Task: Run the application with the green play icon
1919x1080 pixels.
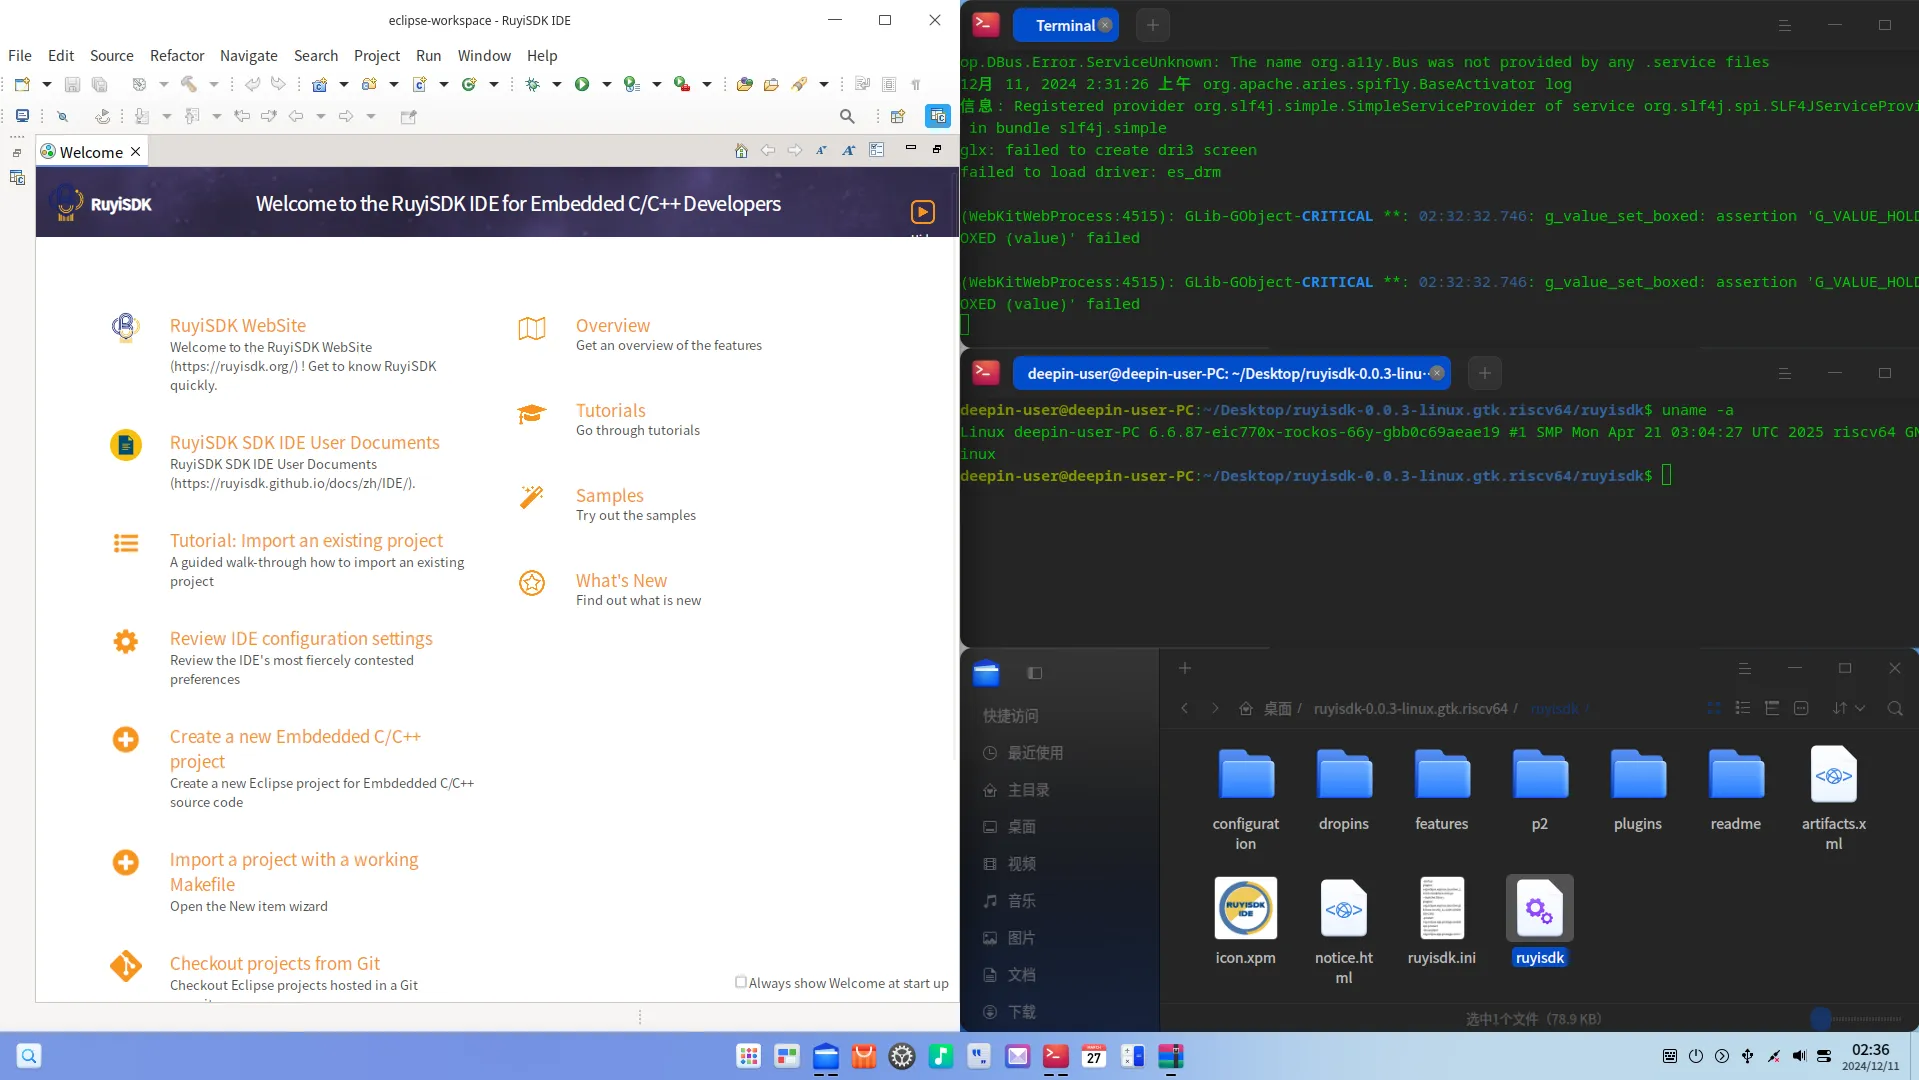Action: tap(581, 84)
